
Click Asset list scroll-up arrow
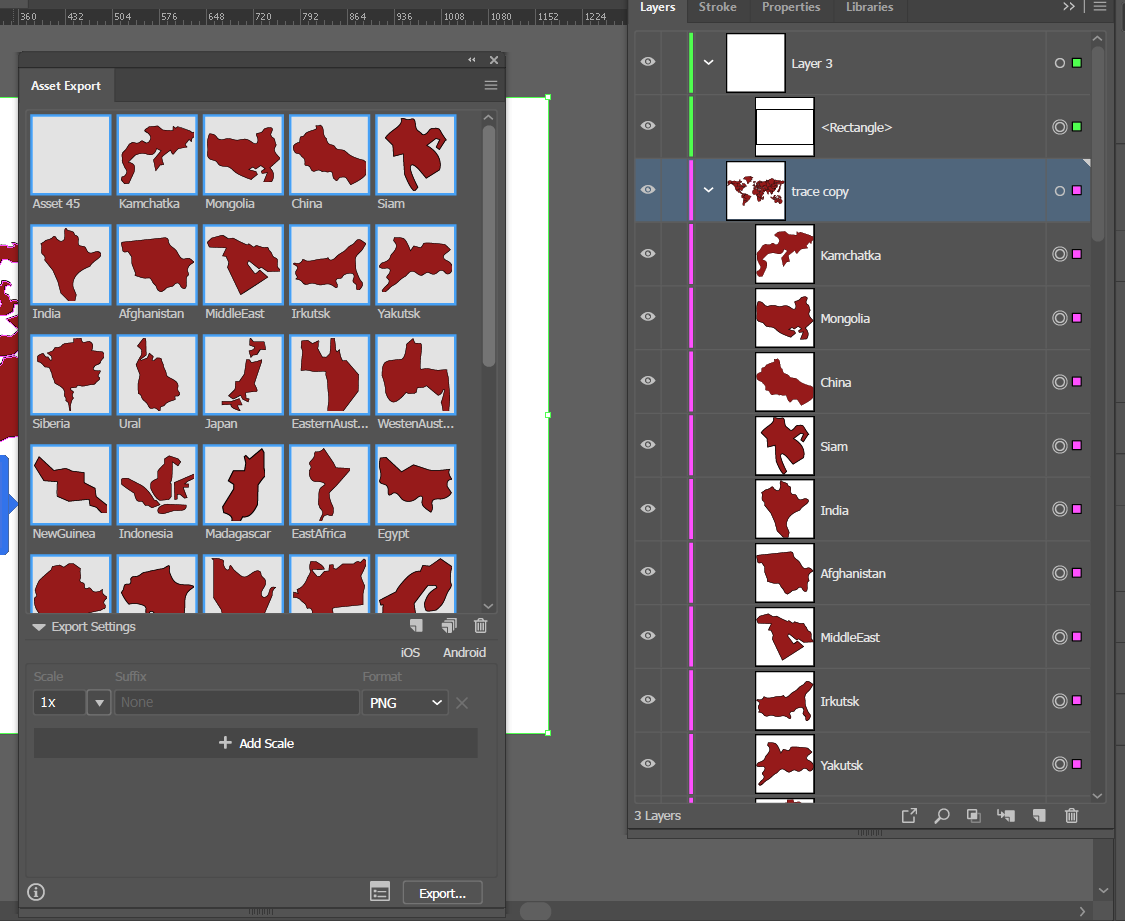click(x=489, y=118)
